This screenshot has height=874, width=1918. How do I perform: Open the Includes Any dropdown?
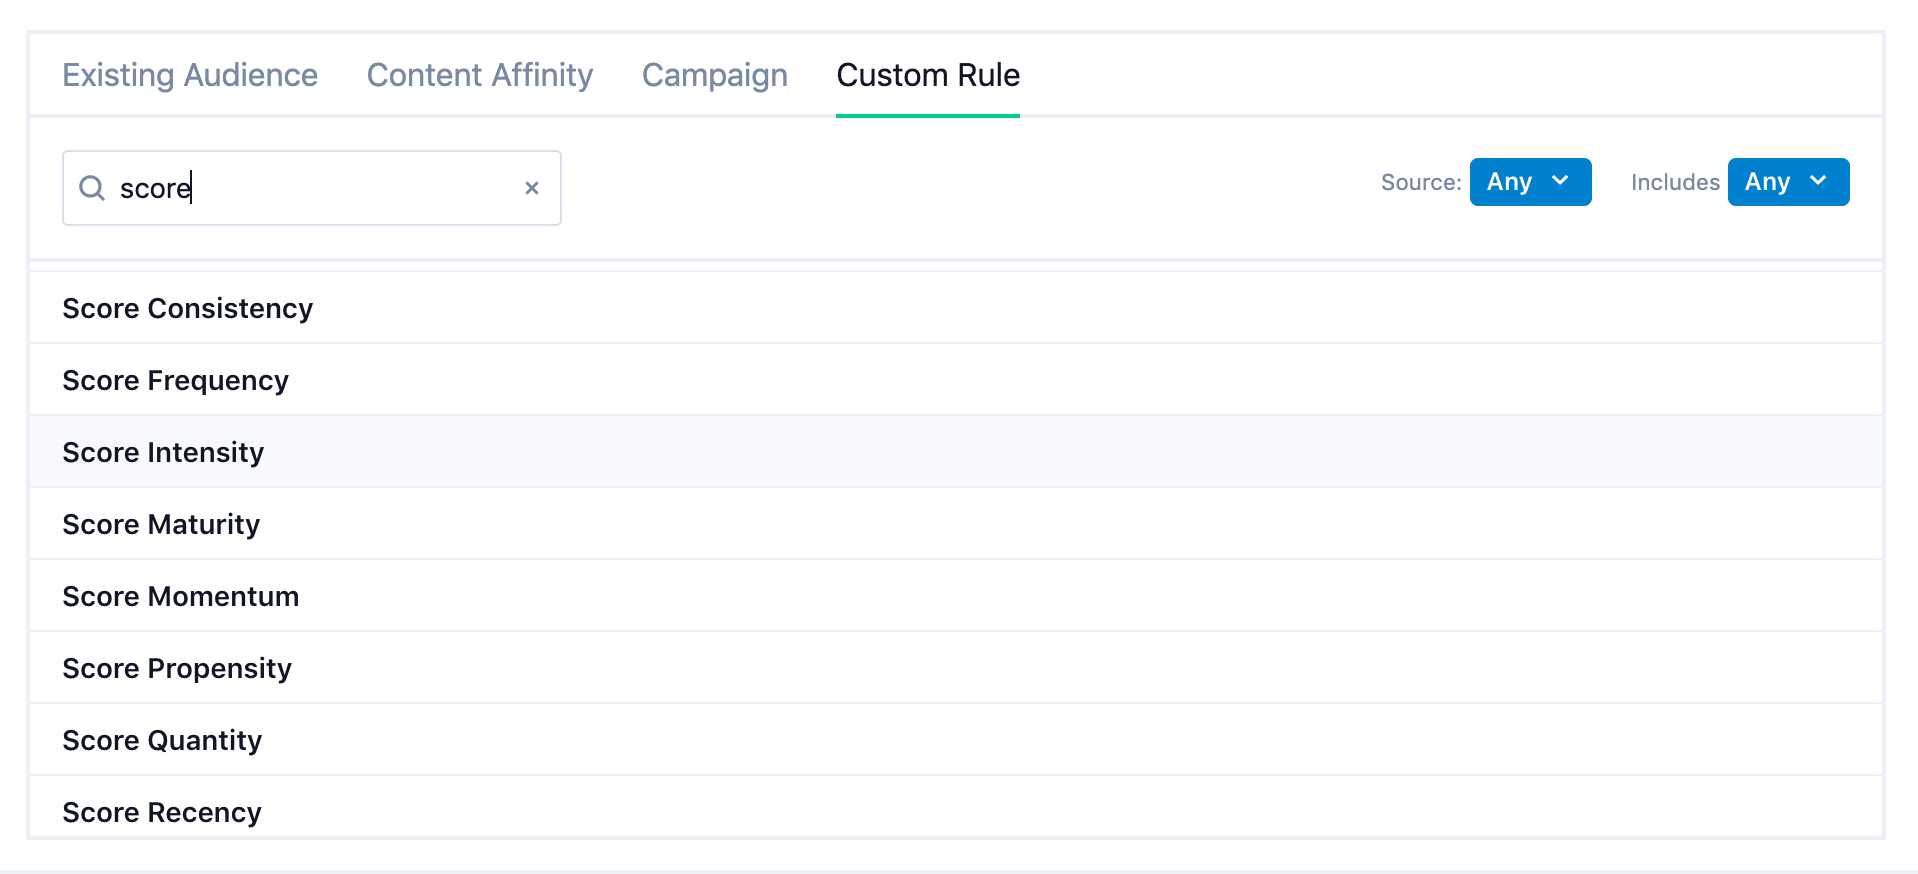coord(1788,182)
